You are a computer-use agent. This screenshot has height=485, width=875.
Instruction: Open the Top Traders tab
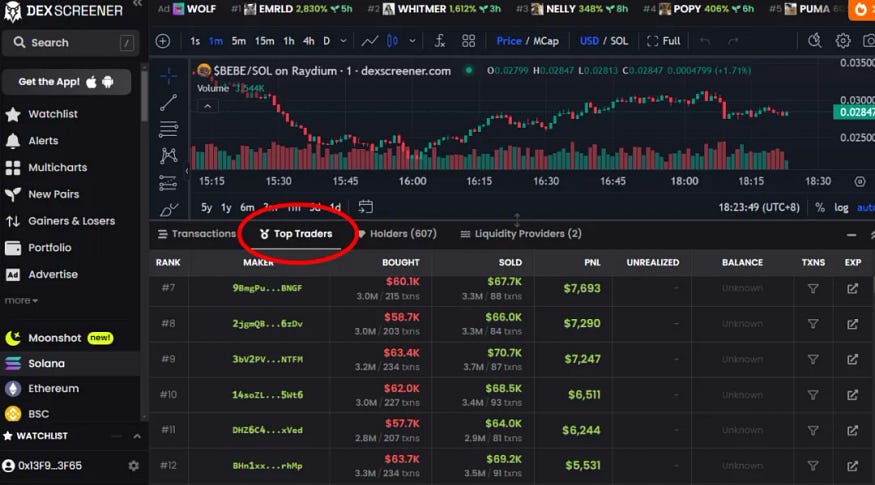(296, 234)
